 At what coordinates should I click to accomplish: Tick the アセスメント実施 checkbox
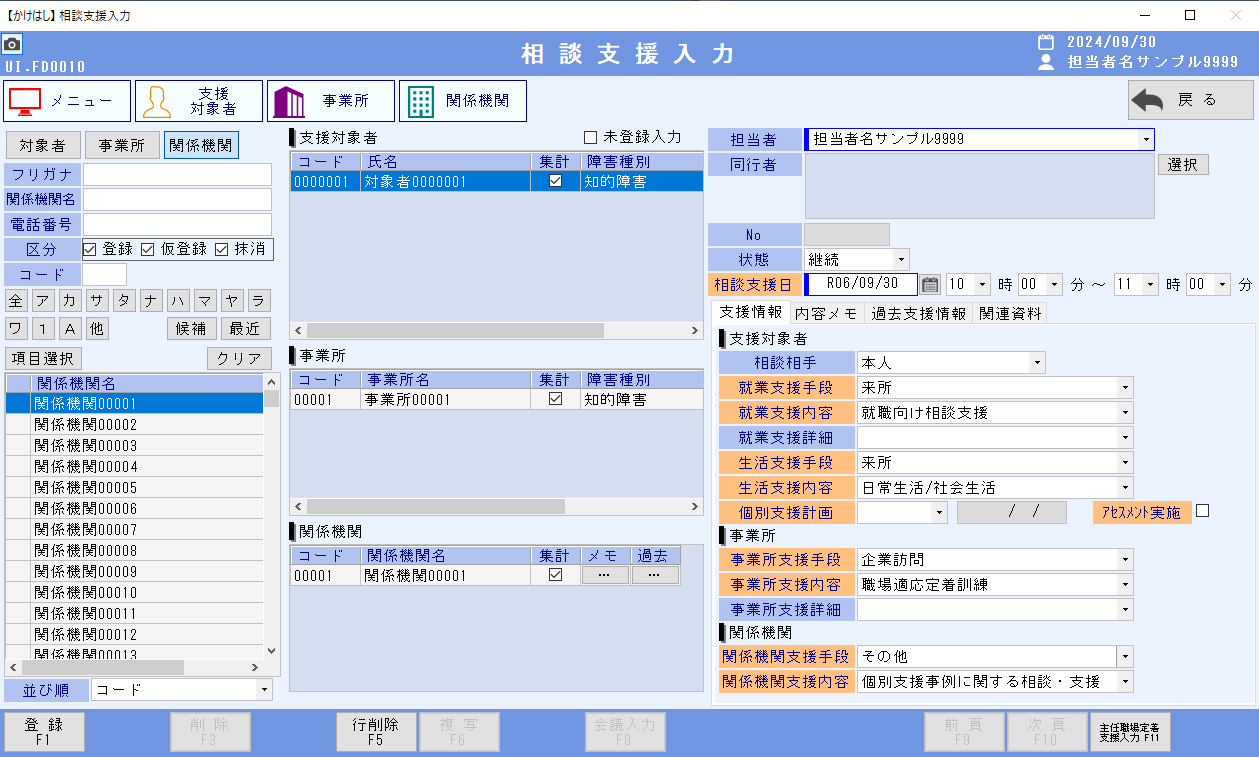pos(1203,511)
